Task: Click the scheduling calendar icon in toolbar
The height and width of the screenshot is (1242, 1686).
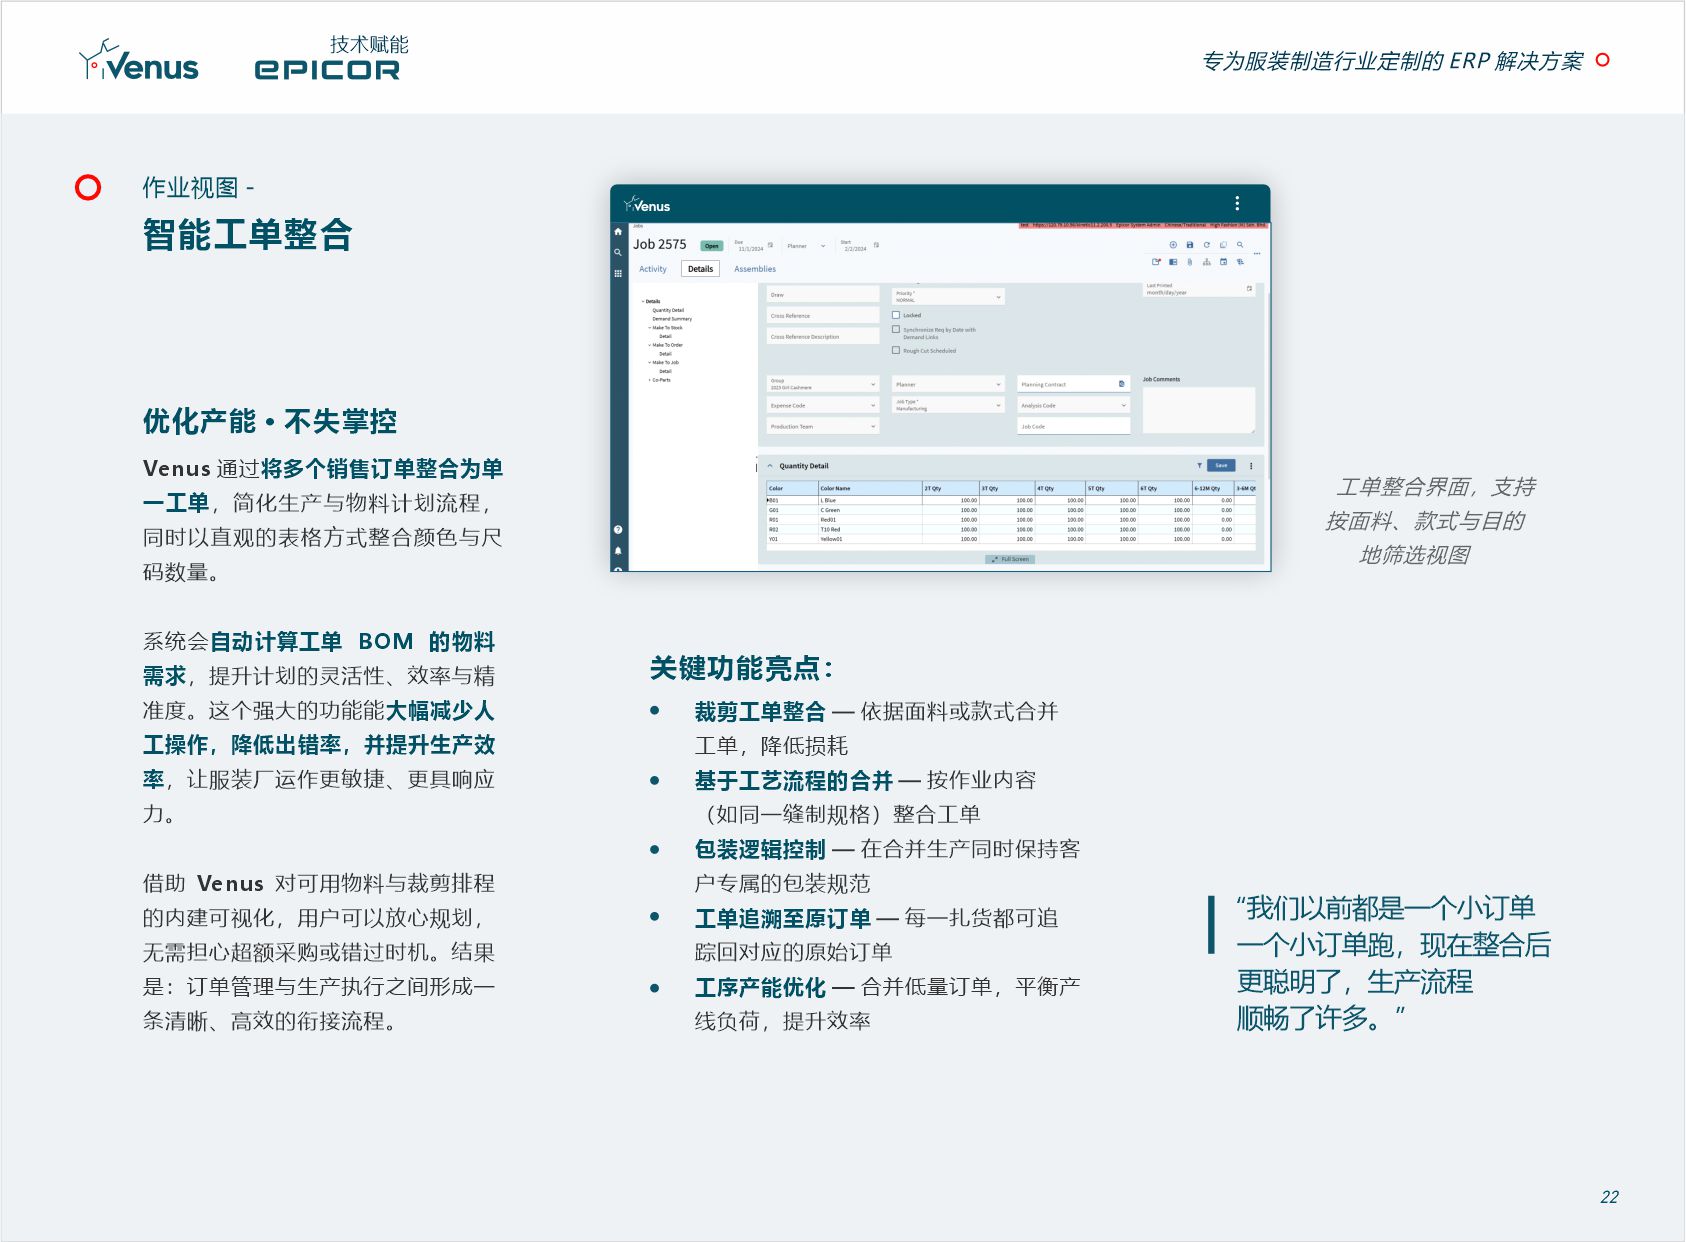Action: [x=1223, y=262]
